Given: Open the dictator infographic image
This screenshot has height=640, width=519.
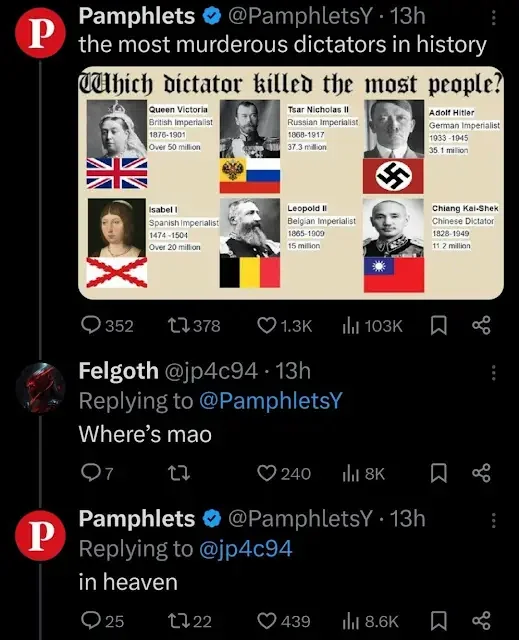Looking at the screenshot, I should click(291, 183).
